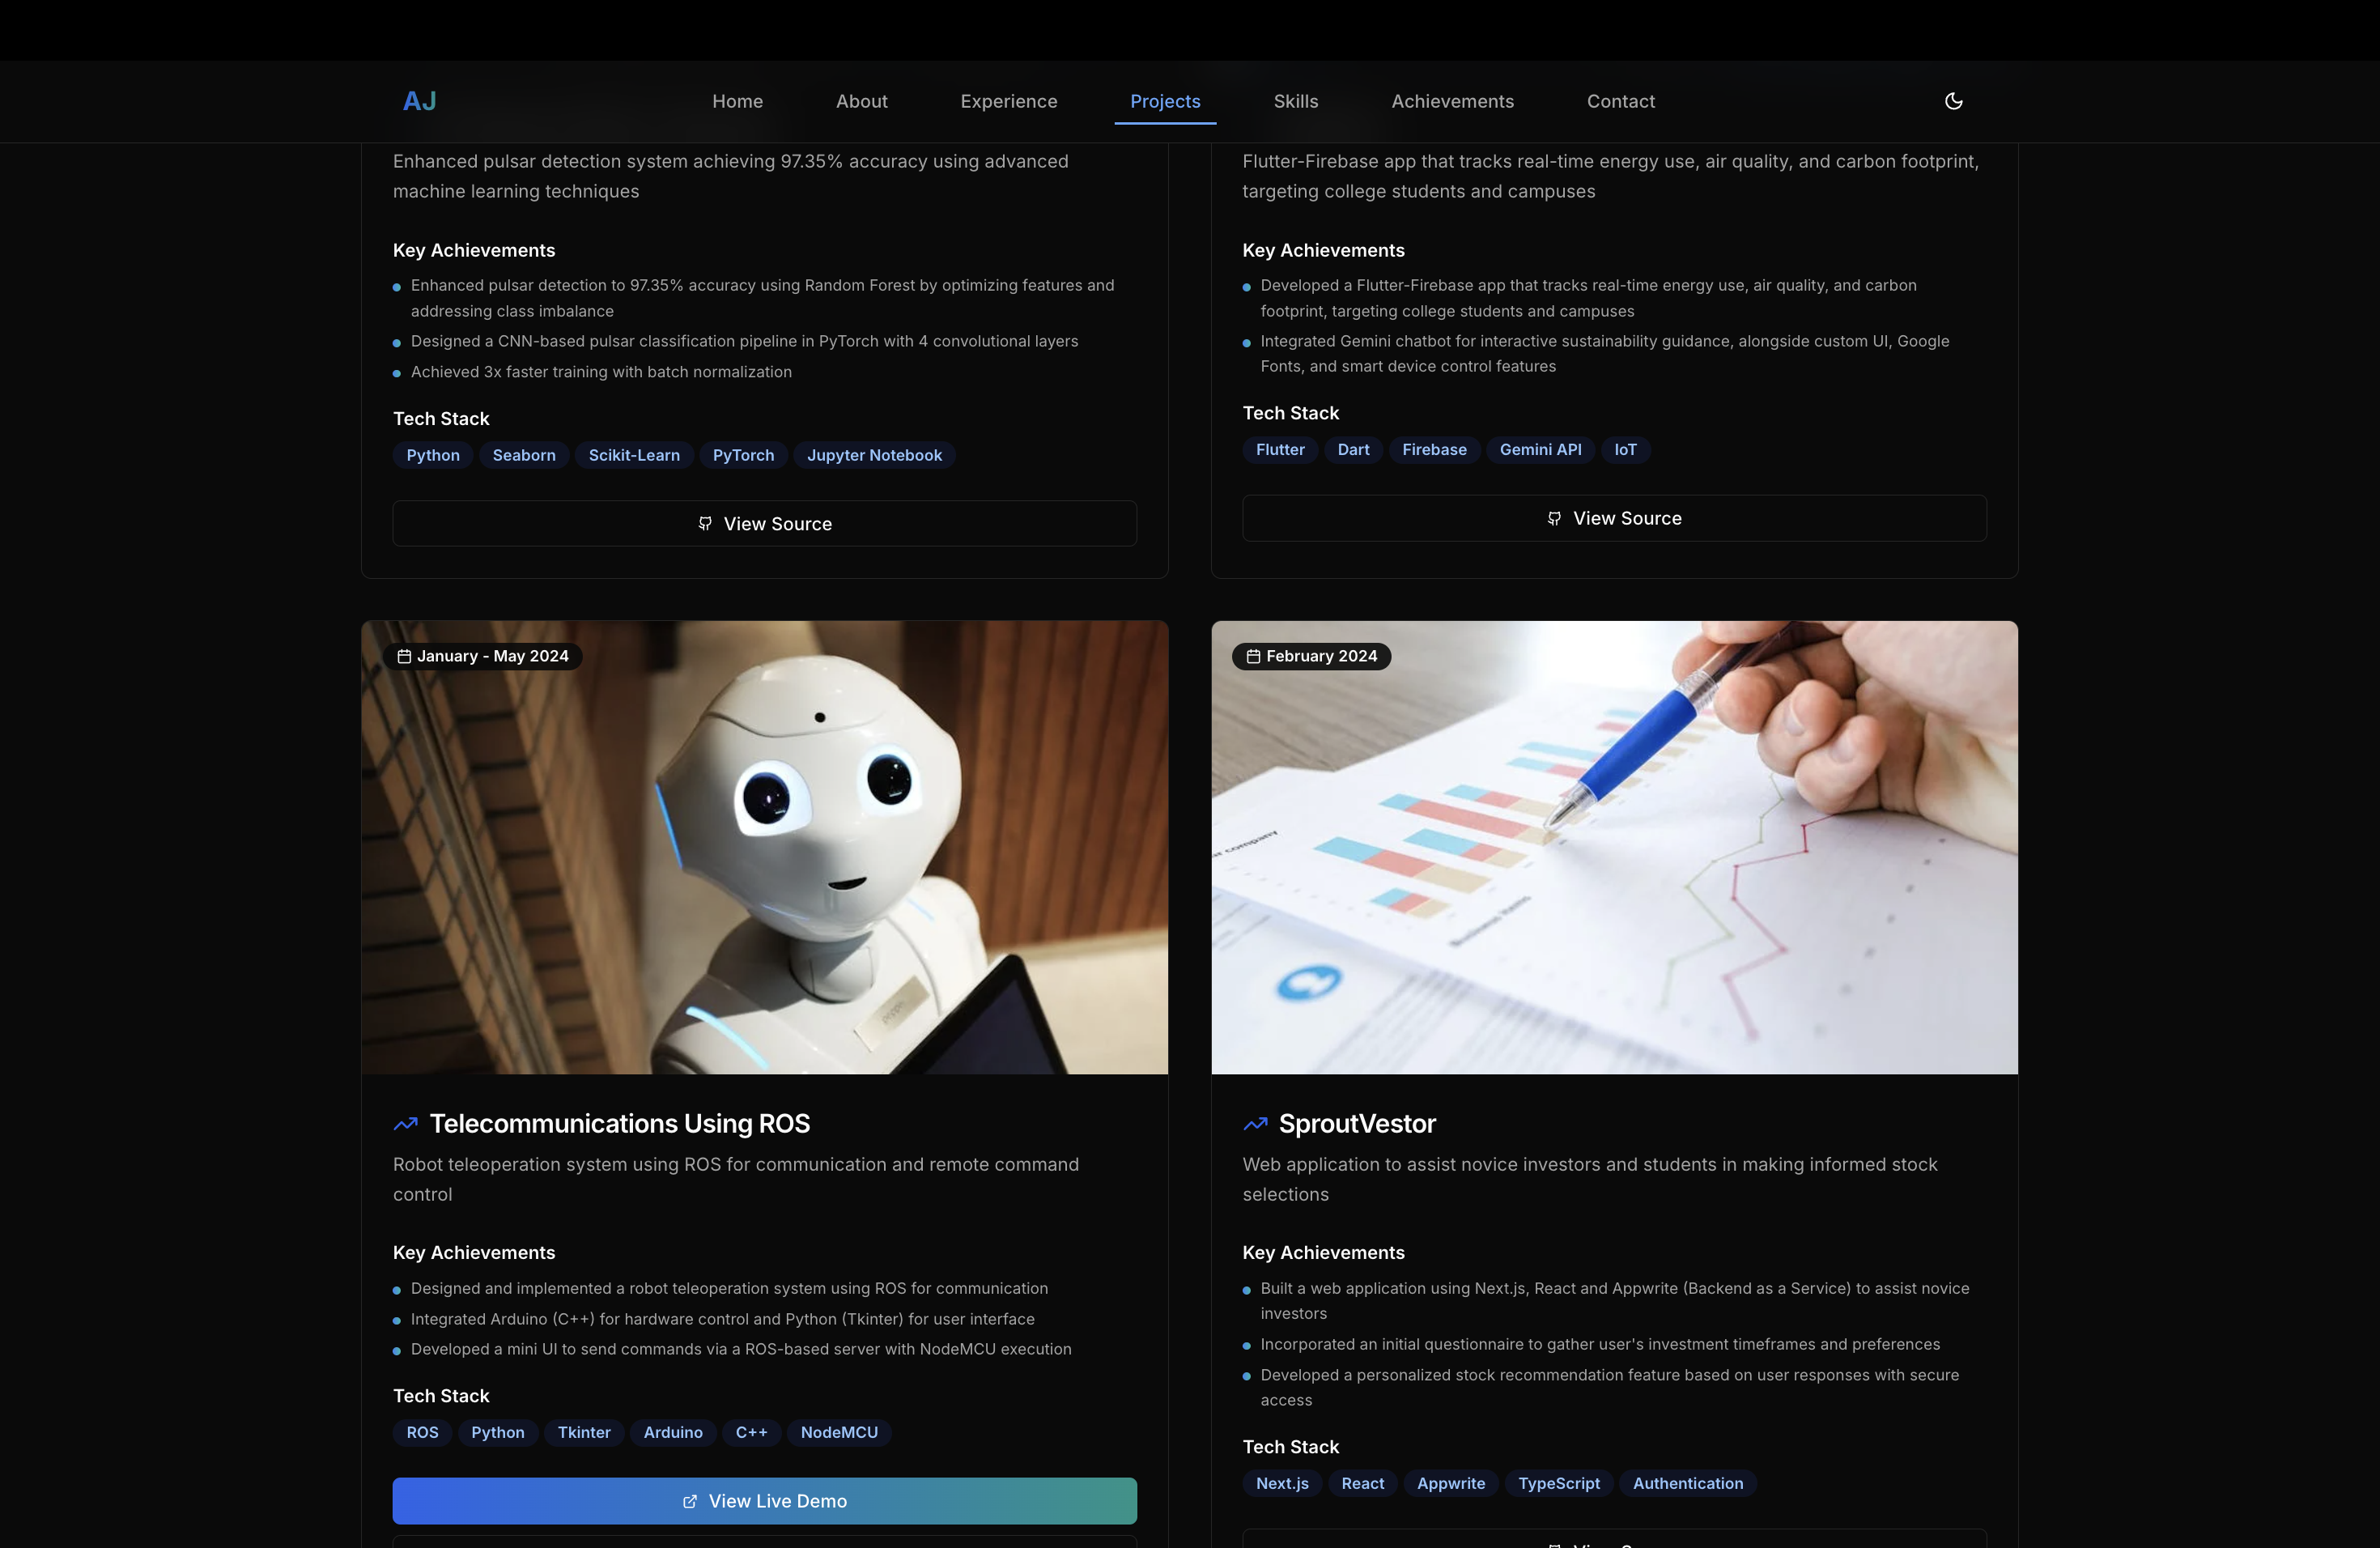
Task: Navigate to the Achievements section
Action: click(x=1452, y=101)
